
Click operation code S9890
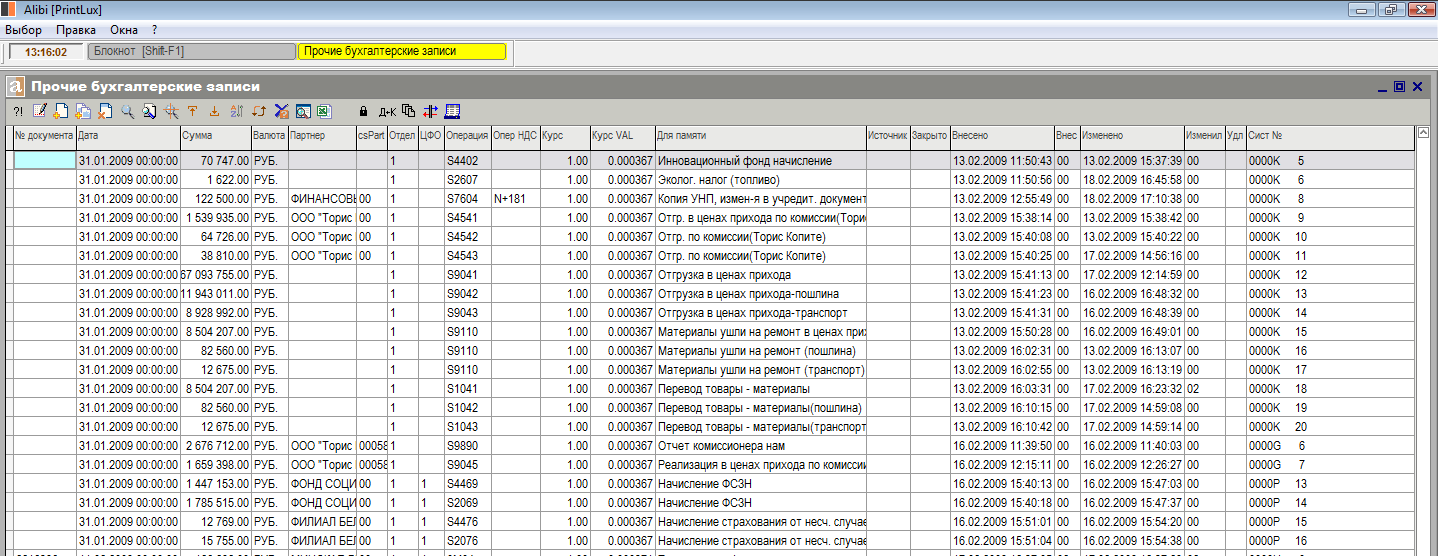tap(467, 446)
